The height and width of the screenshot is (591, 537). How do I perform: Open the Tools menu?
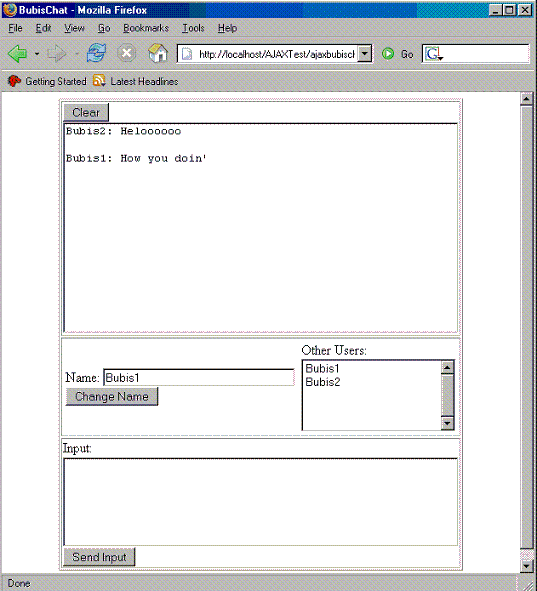click(193, 28)
